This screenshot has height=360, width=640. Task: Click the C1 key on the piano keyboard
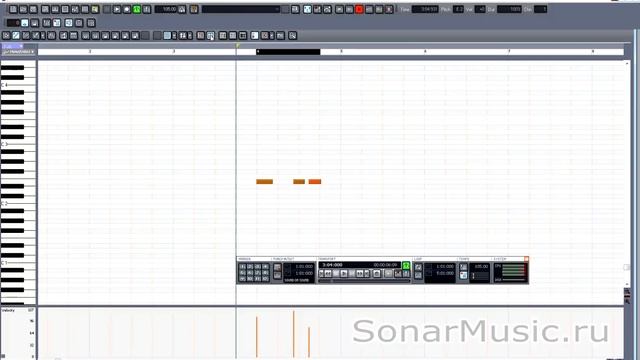click(x=18, y=262)
